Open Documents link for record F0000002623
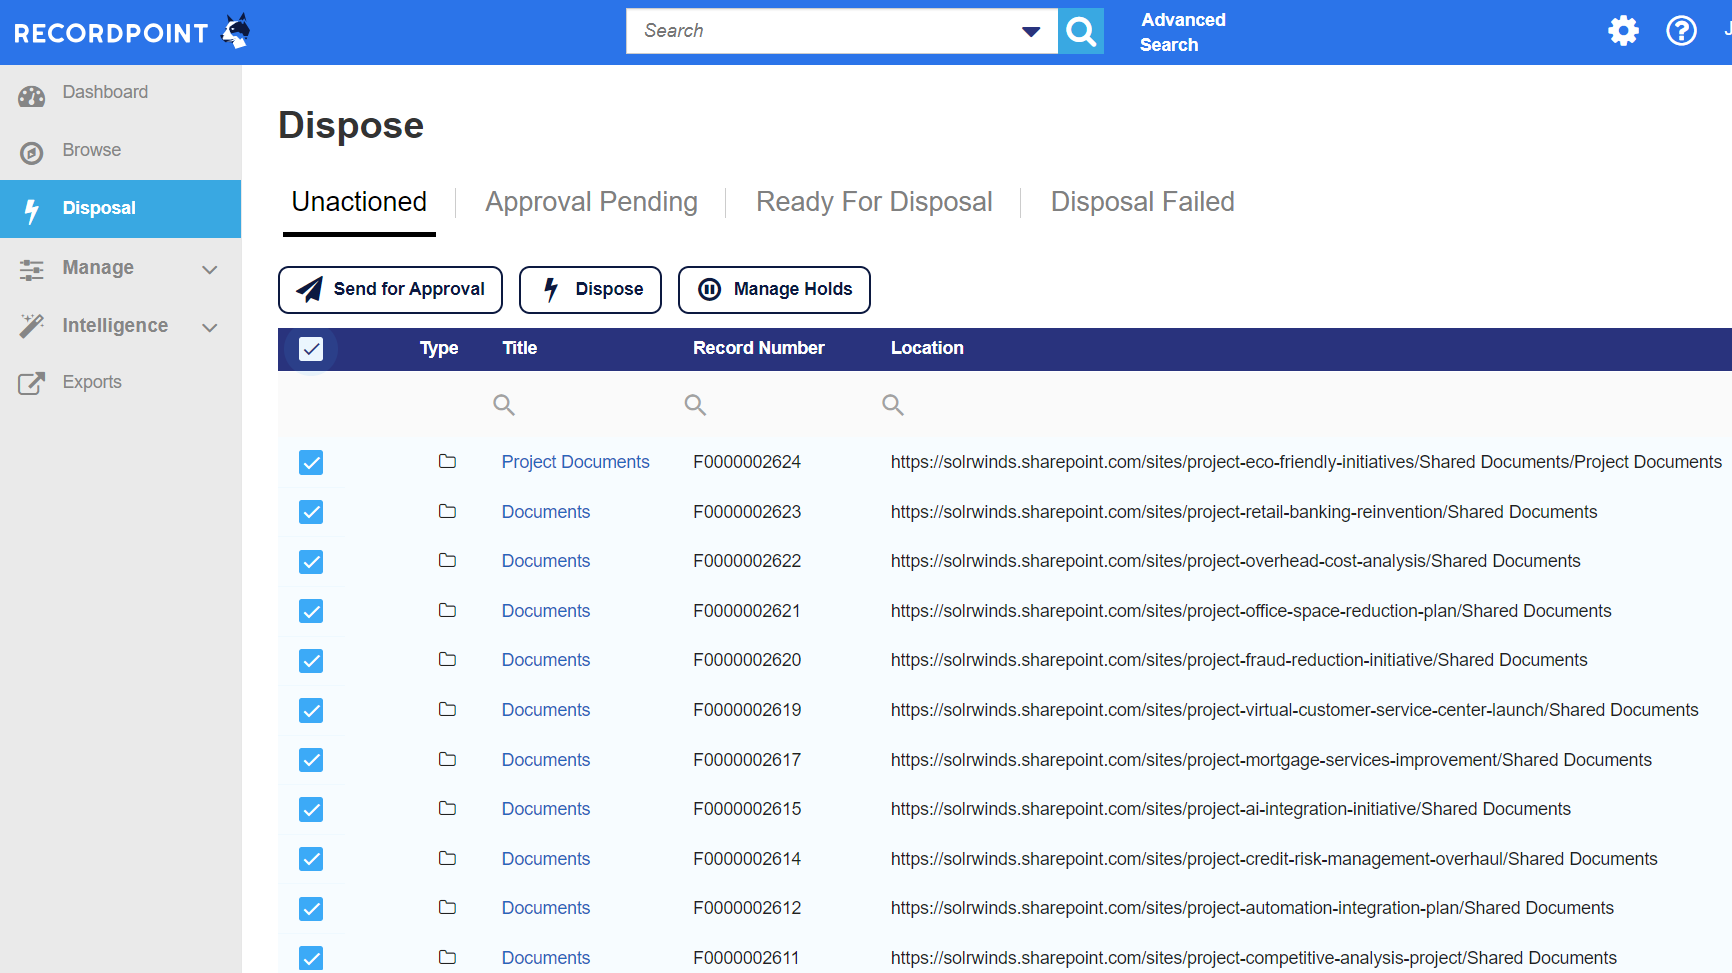Image resolution: width=1732 pixels, height=973 pixels. click(546, 512)
